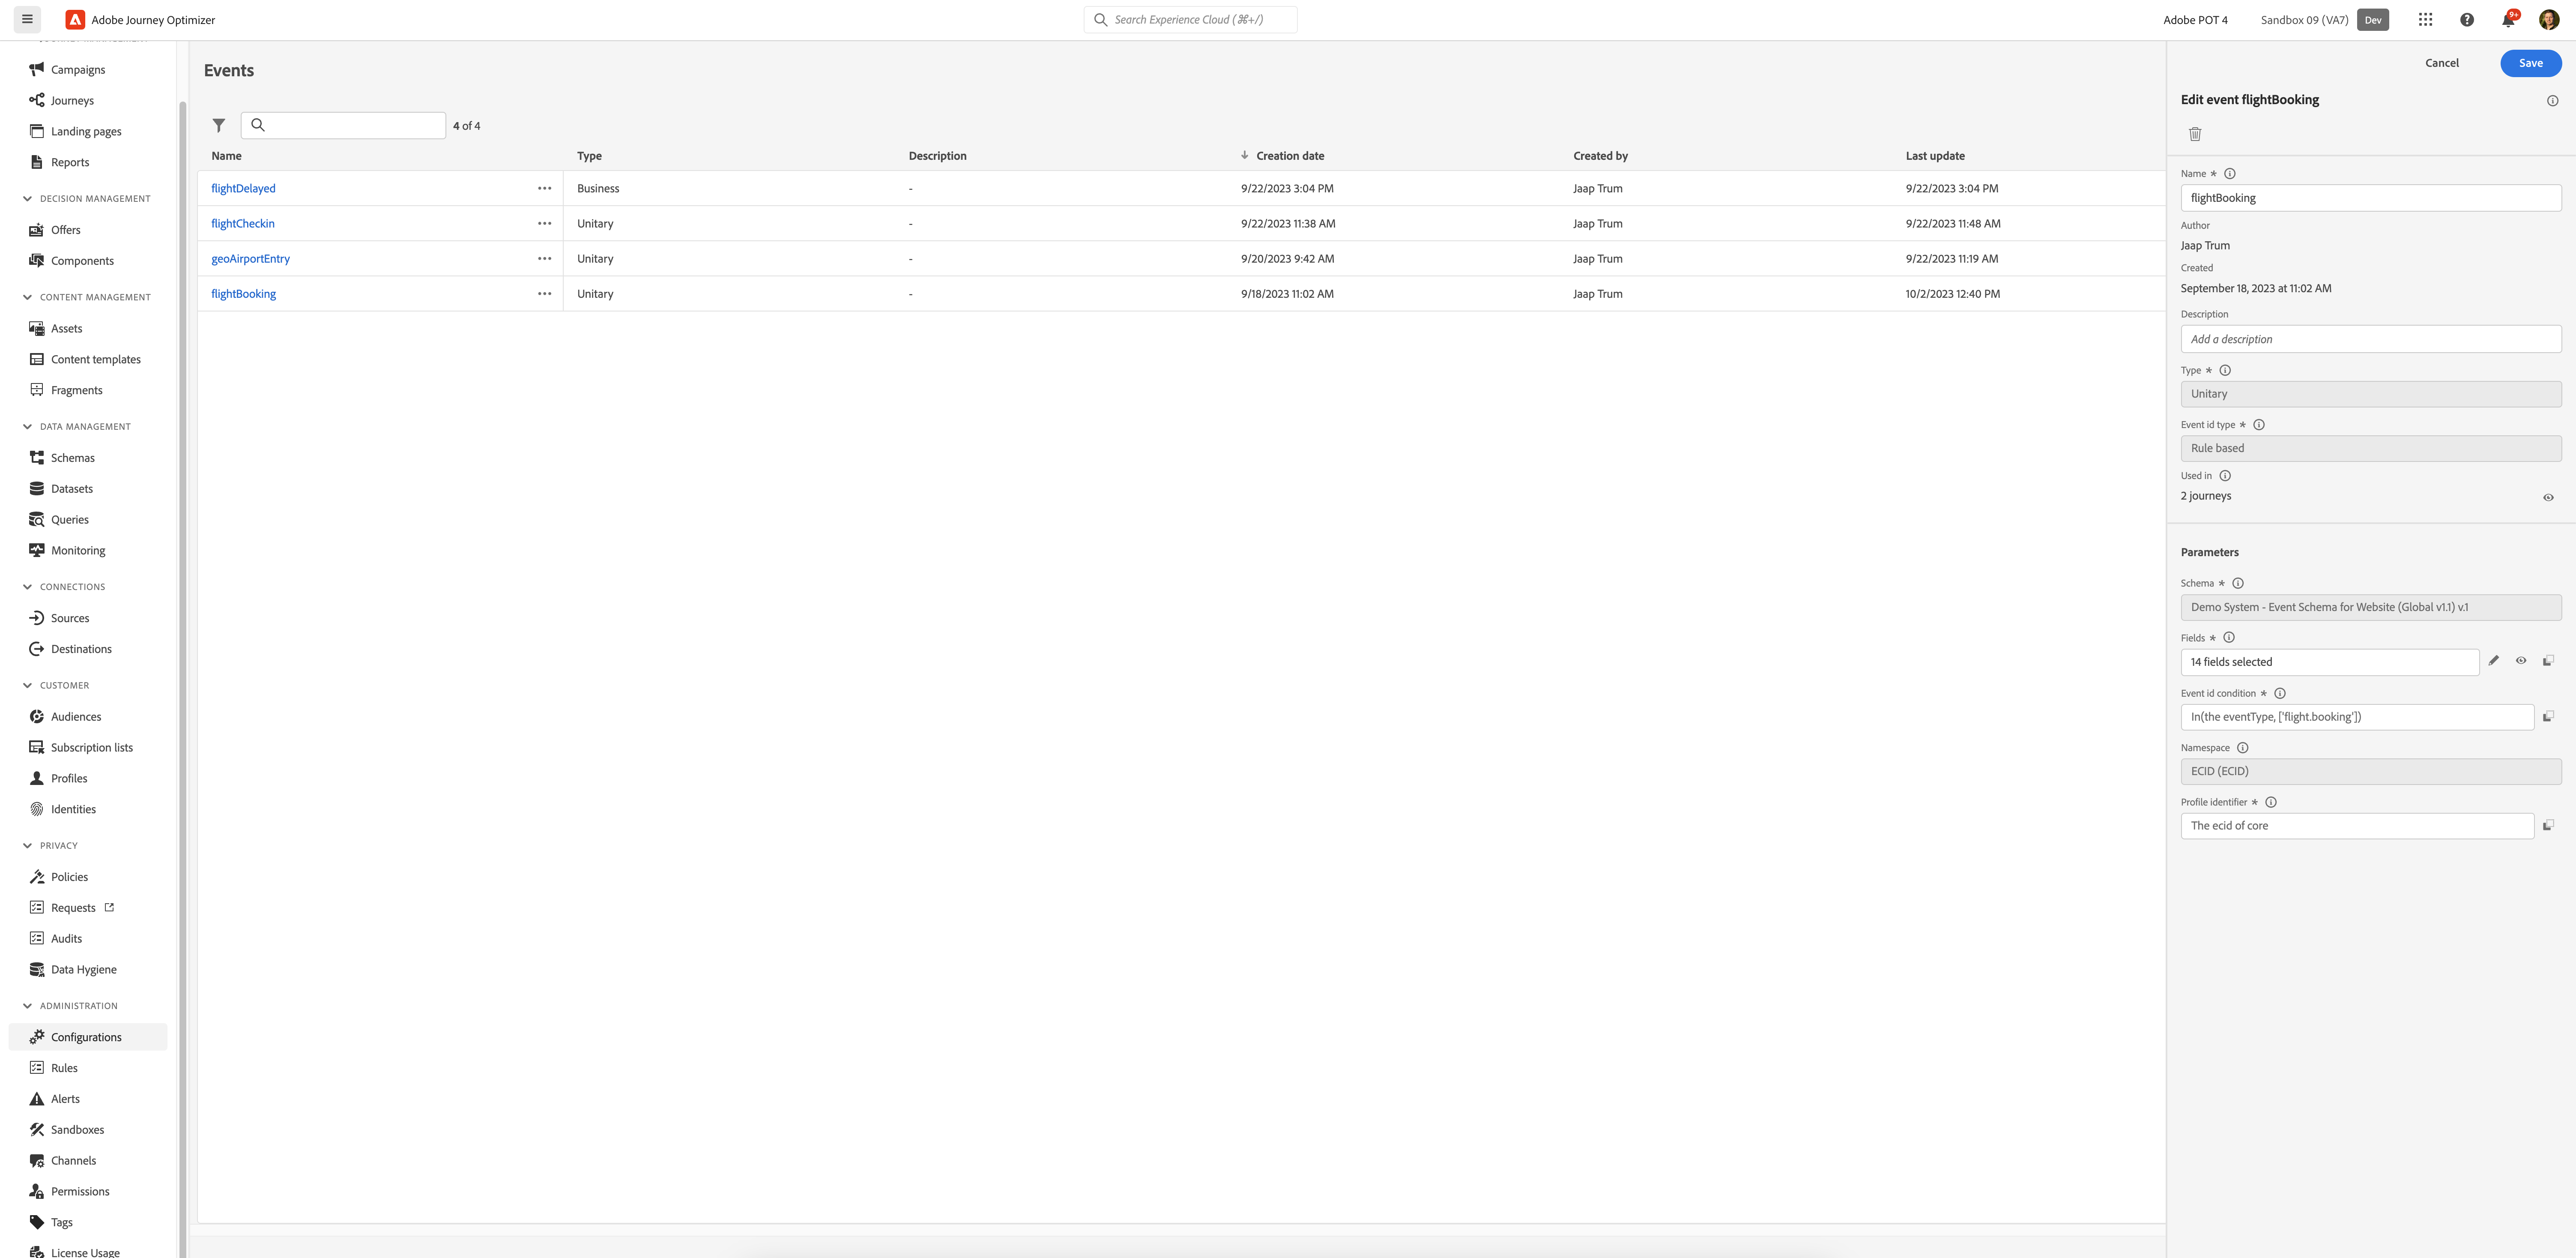This screenshot has height=1258, width=2576.
Task: Click info icon next to Schema label
Action: pos(2238,583)
